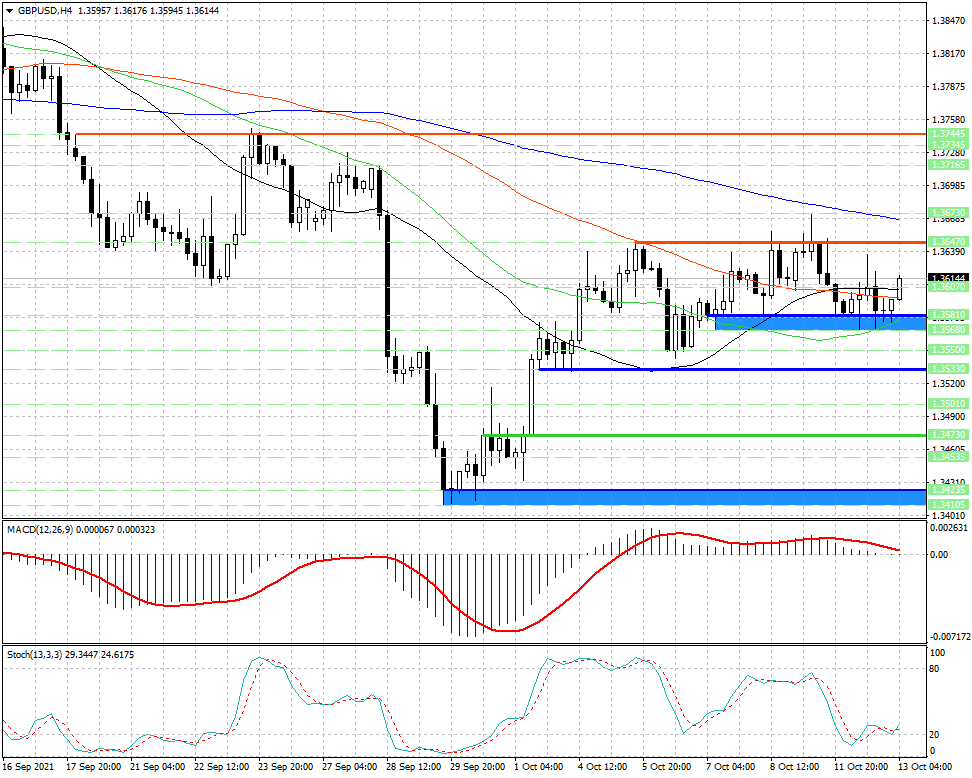972x778 pixels.
Task: Click the 1.35810 price level tag
Action: [948, 315]
